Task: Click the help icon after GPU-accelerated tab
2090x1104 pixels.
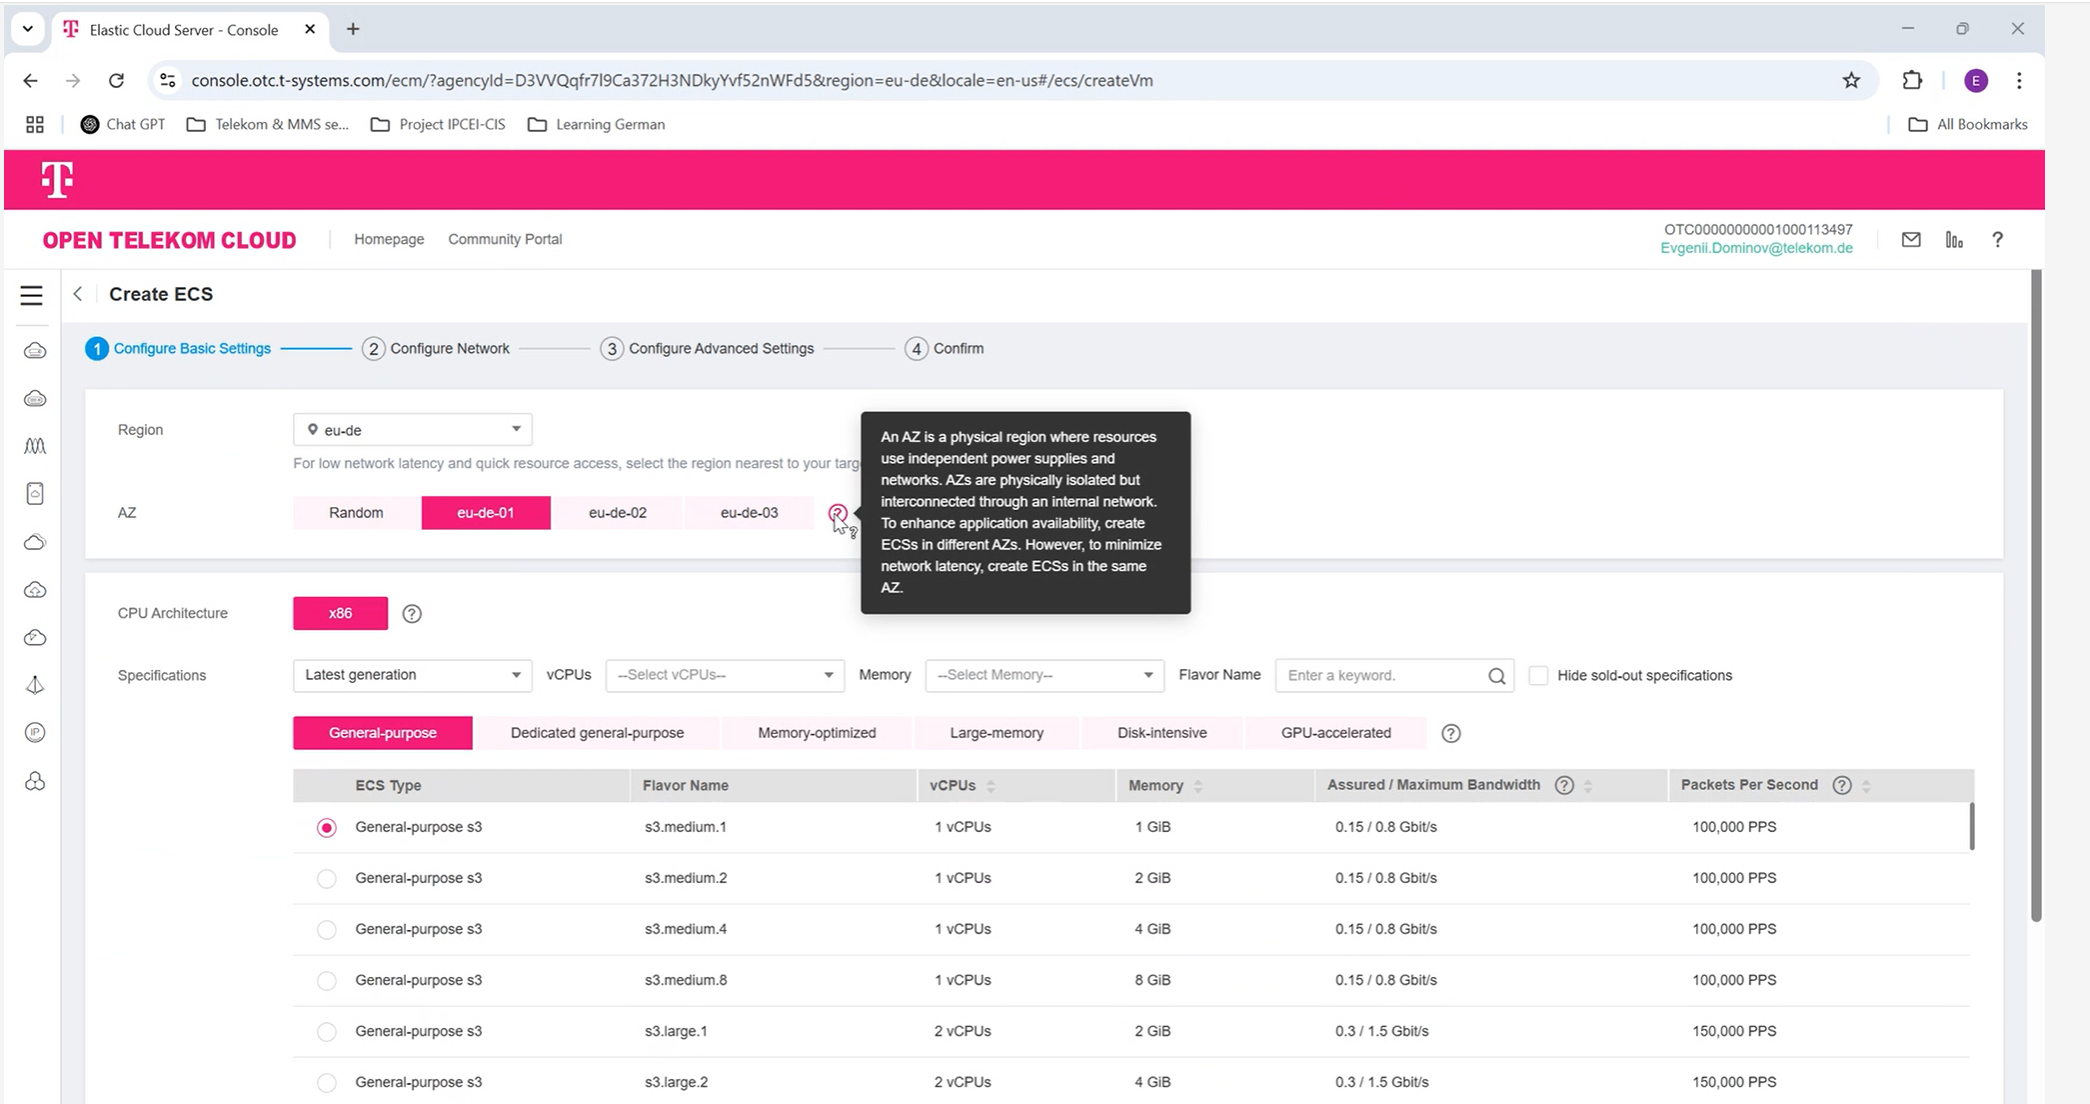Action: 1451,733
